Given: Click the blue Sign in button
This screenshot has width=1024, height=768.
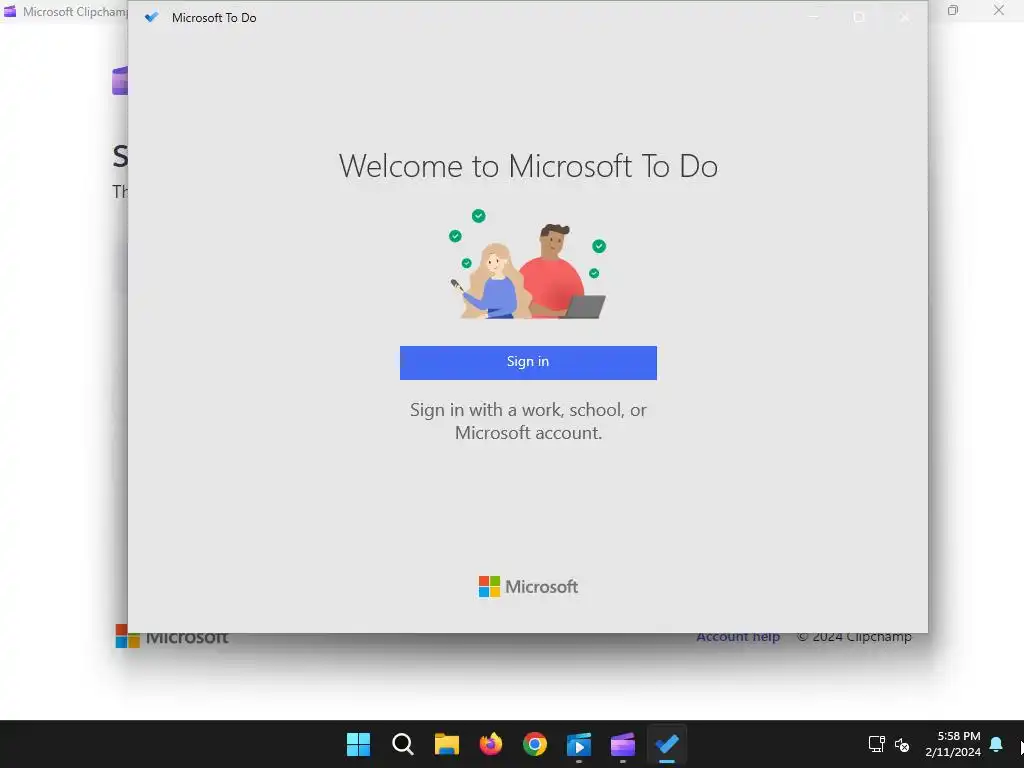Looking at the screenshot, I should tap(528, 362).
